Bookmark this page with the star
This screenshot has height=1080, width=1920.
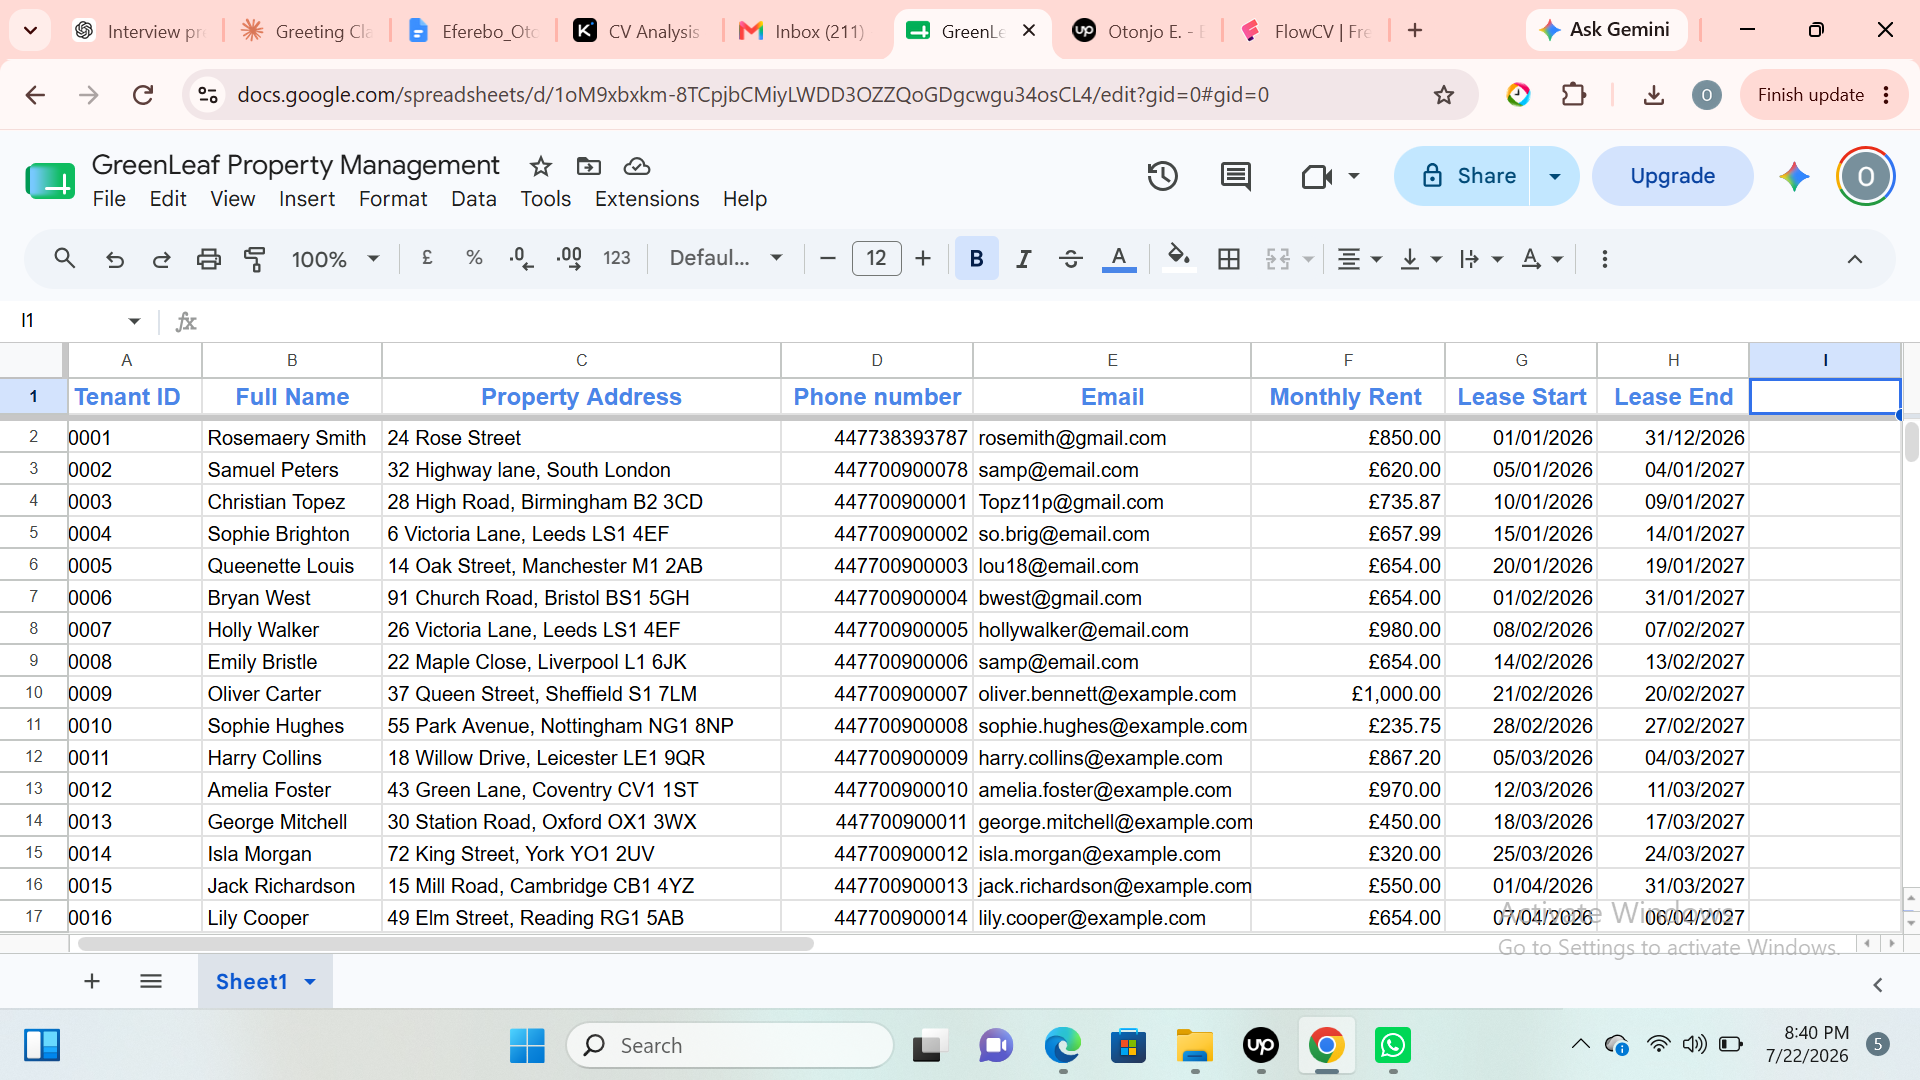(x=1443, y=95)
